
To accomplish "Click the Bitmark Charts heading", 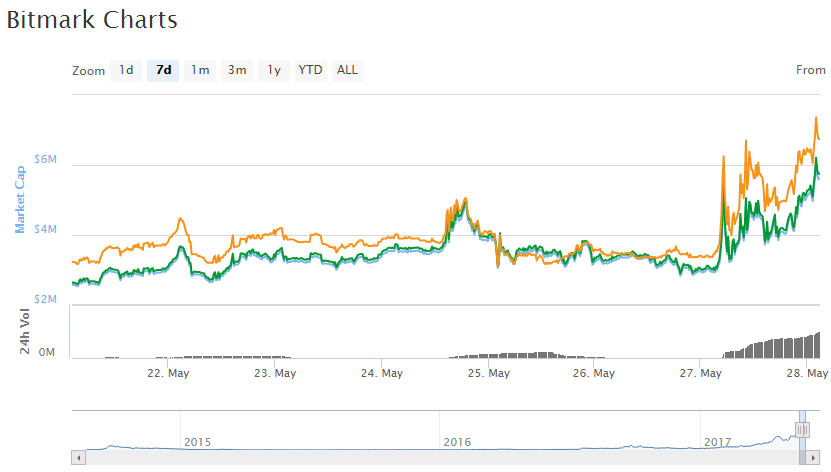I will click(x=92, y=20).
